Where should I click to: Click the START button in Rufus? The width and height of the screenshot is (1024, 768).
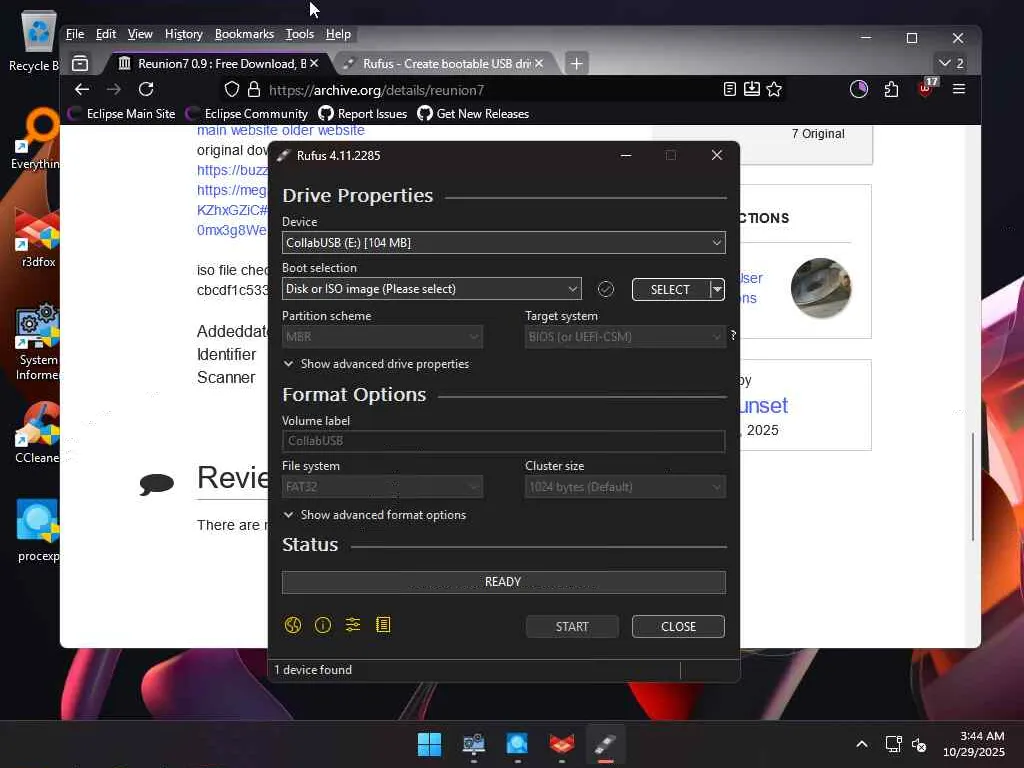[x=572, y=626]
